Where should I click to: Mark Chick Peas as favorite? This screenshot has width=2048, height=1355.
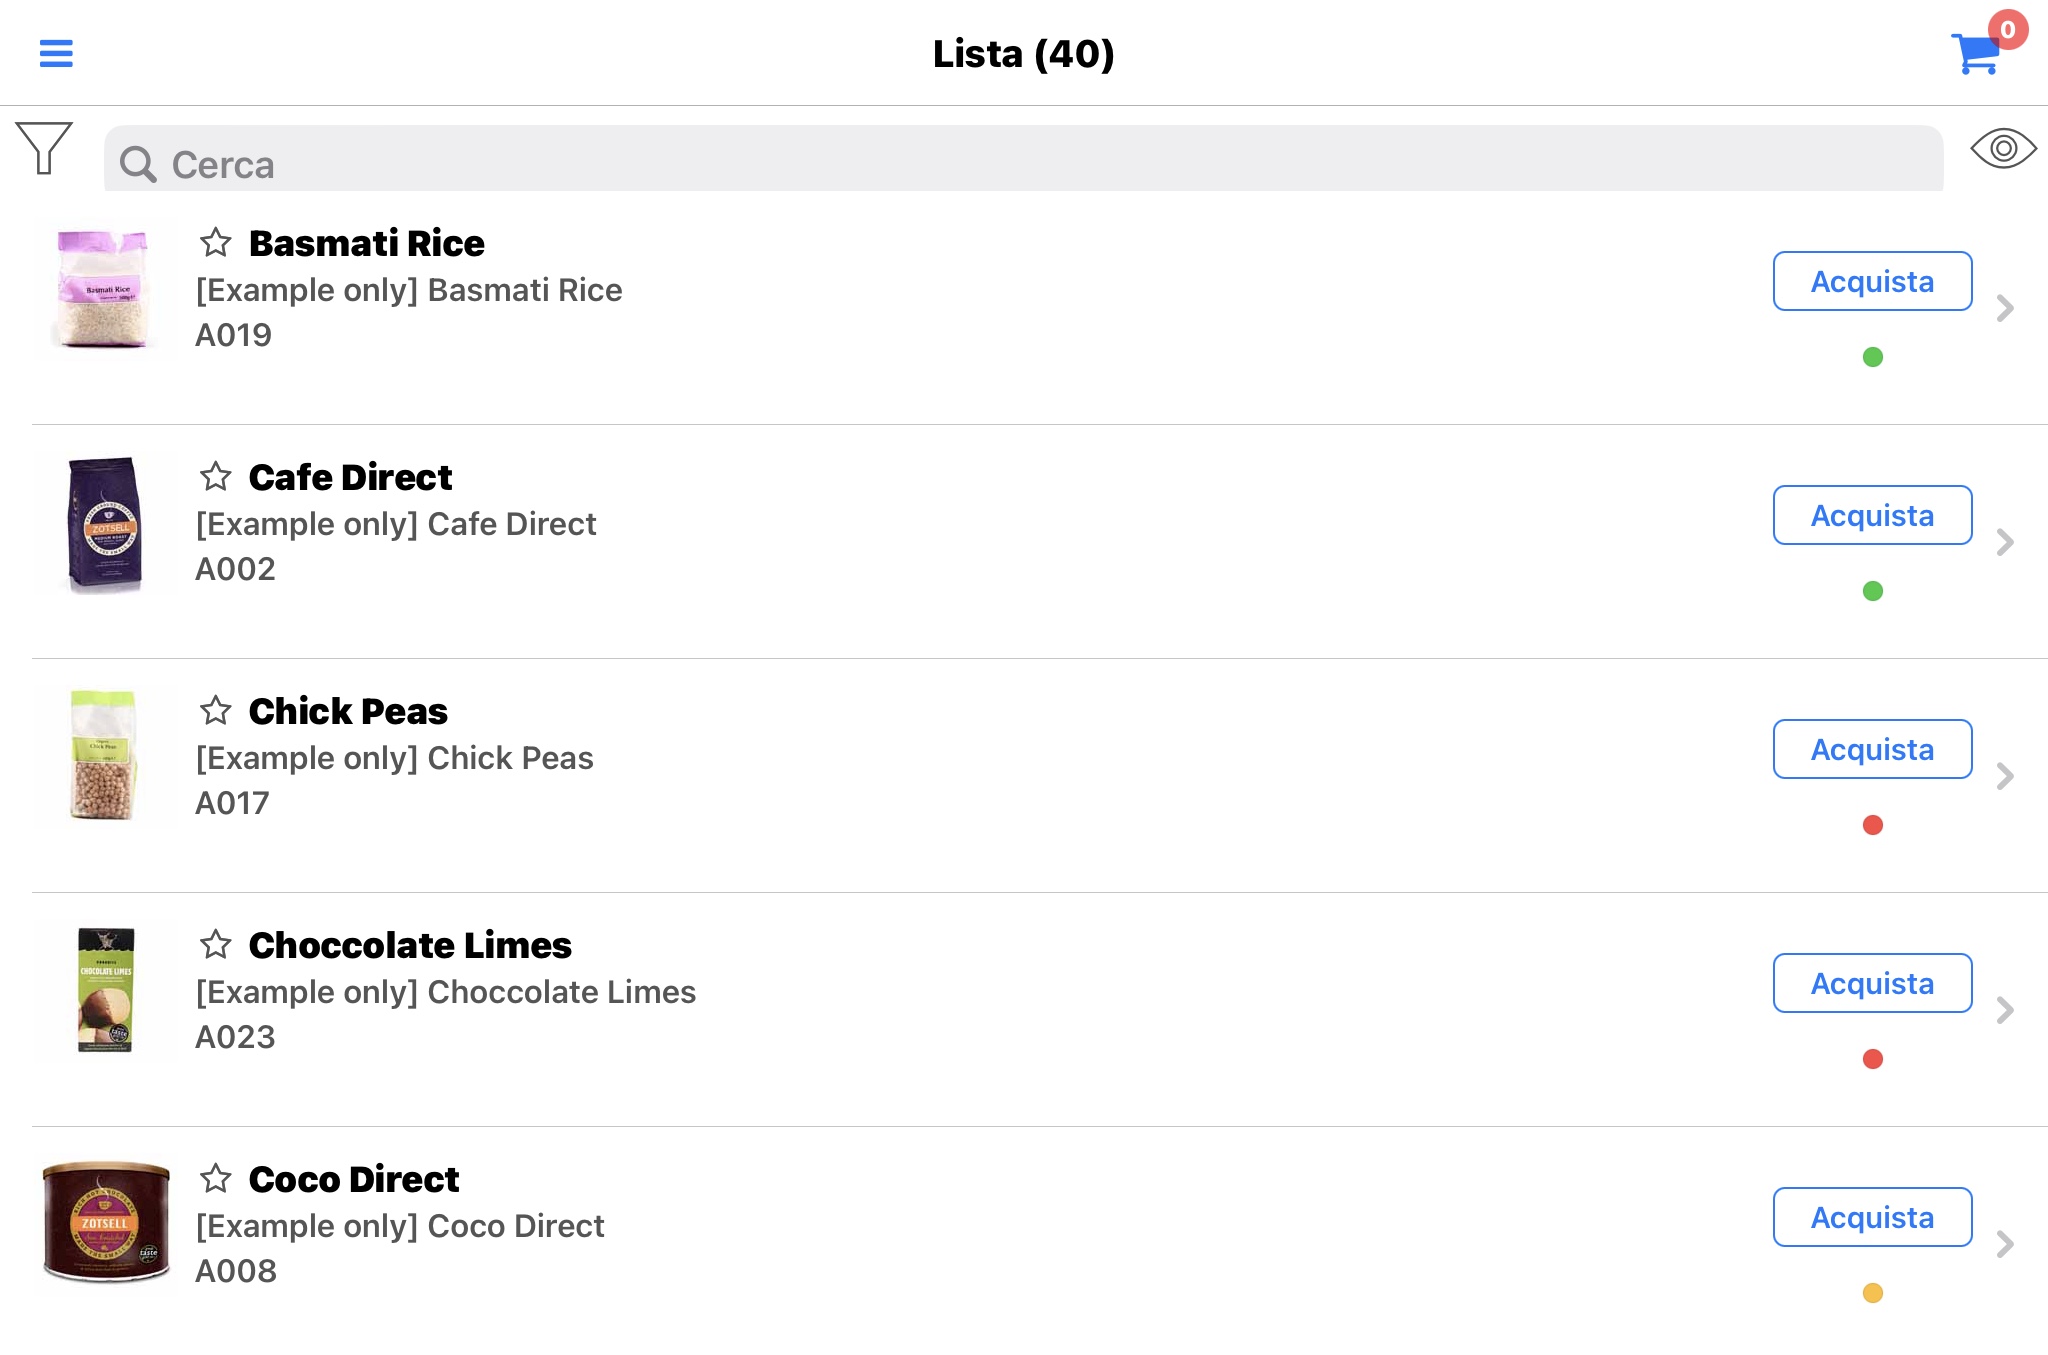215,710
